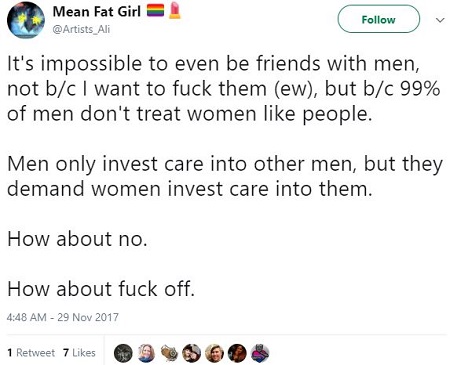450x365 pixels.
Task: Click the rainbow flag emoji beside the name
Action: pos(156,11)
